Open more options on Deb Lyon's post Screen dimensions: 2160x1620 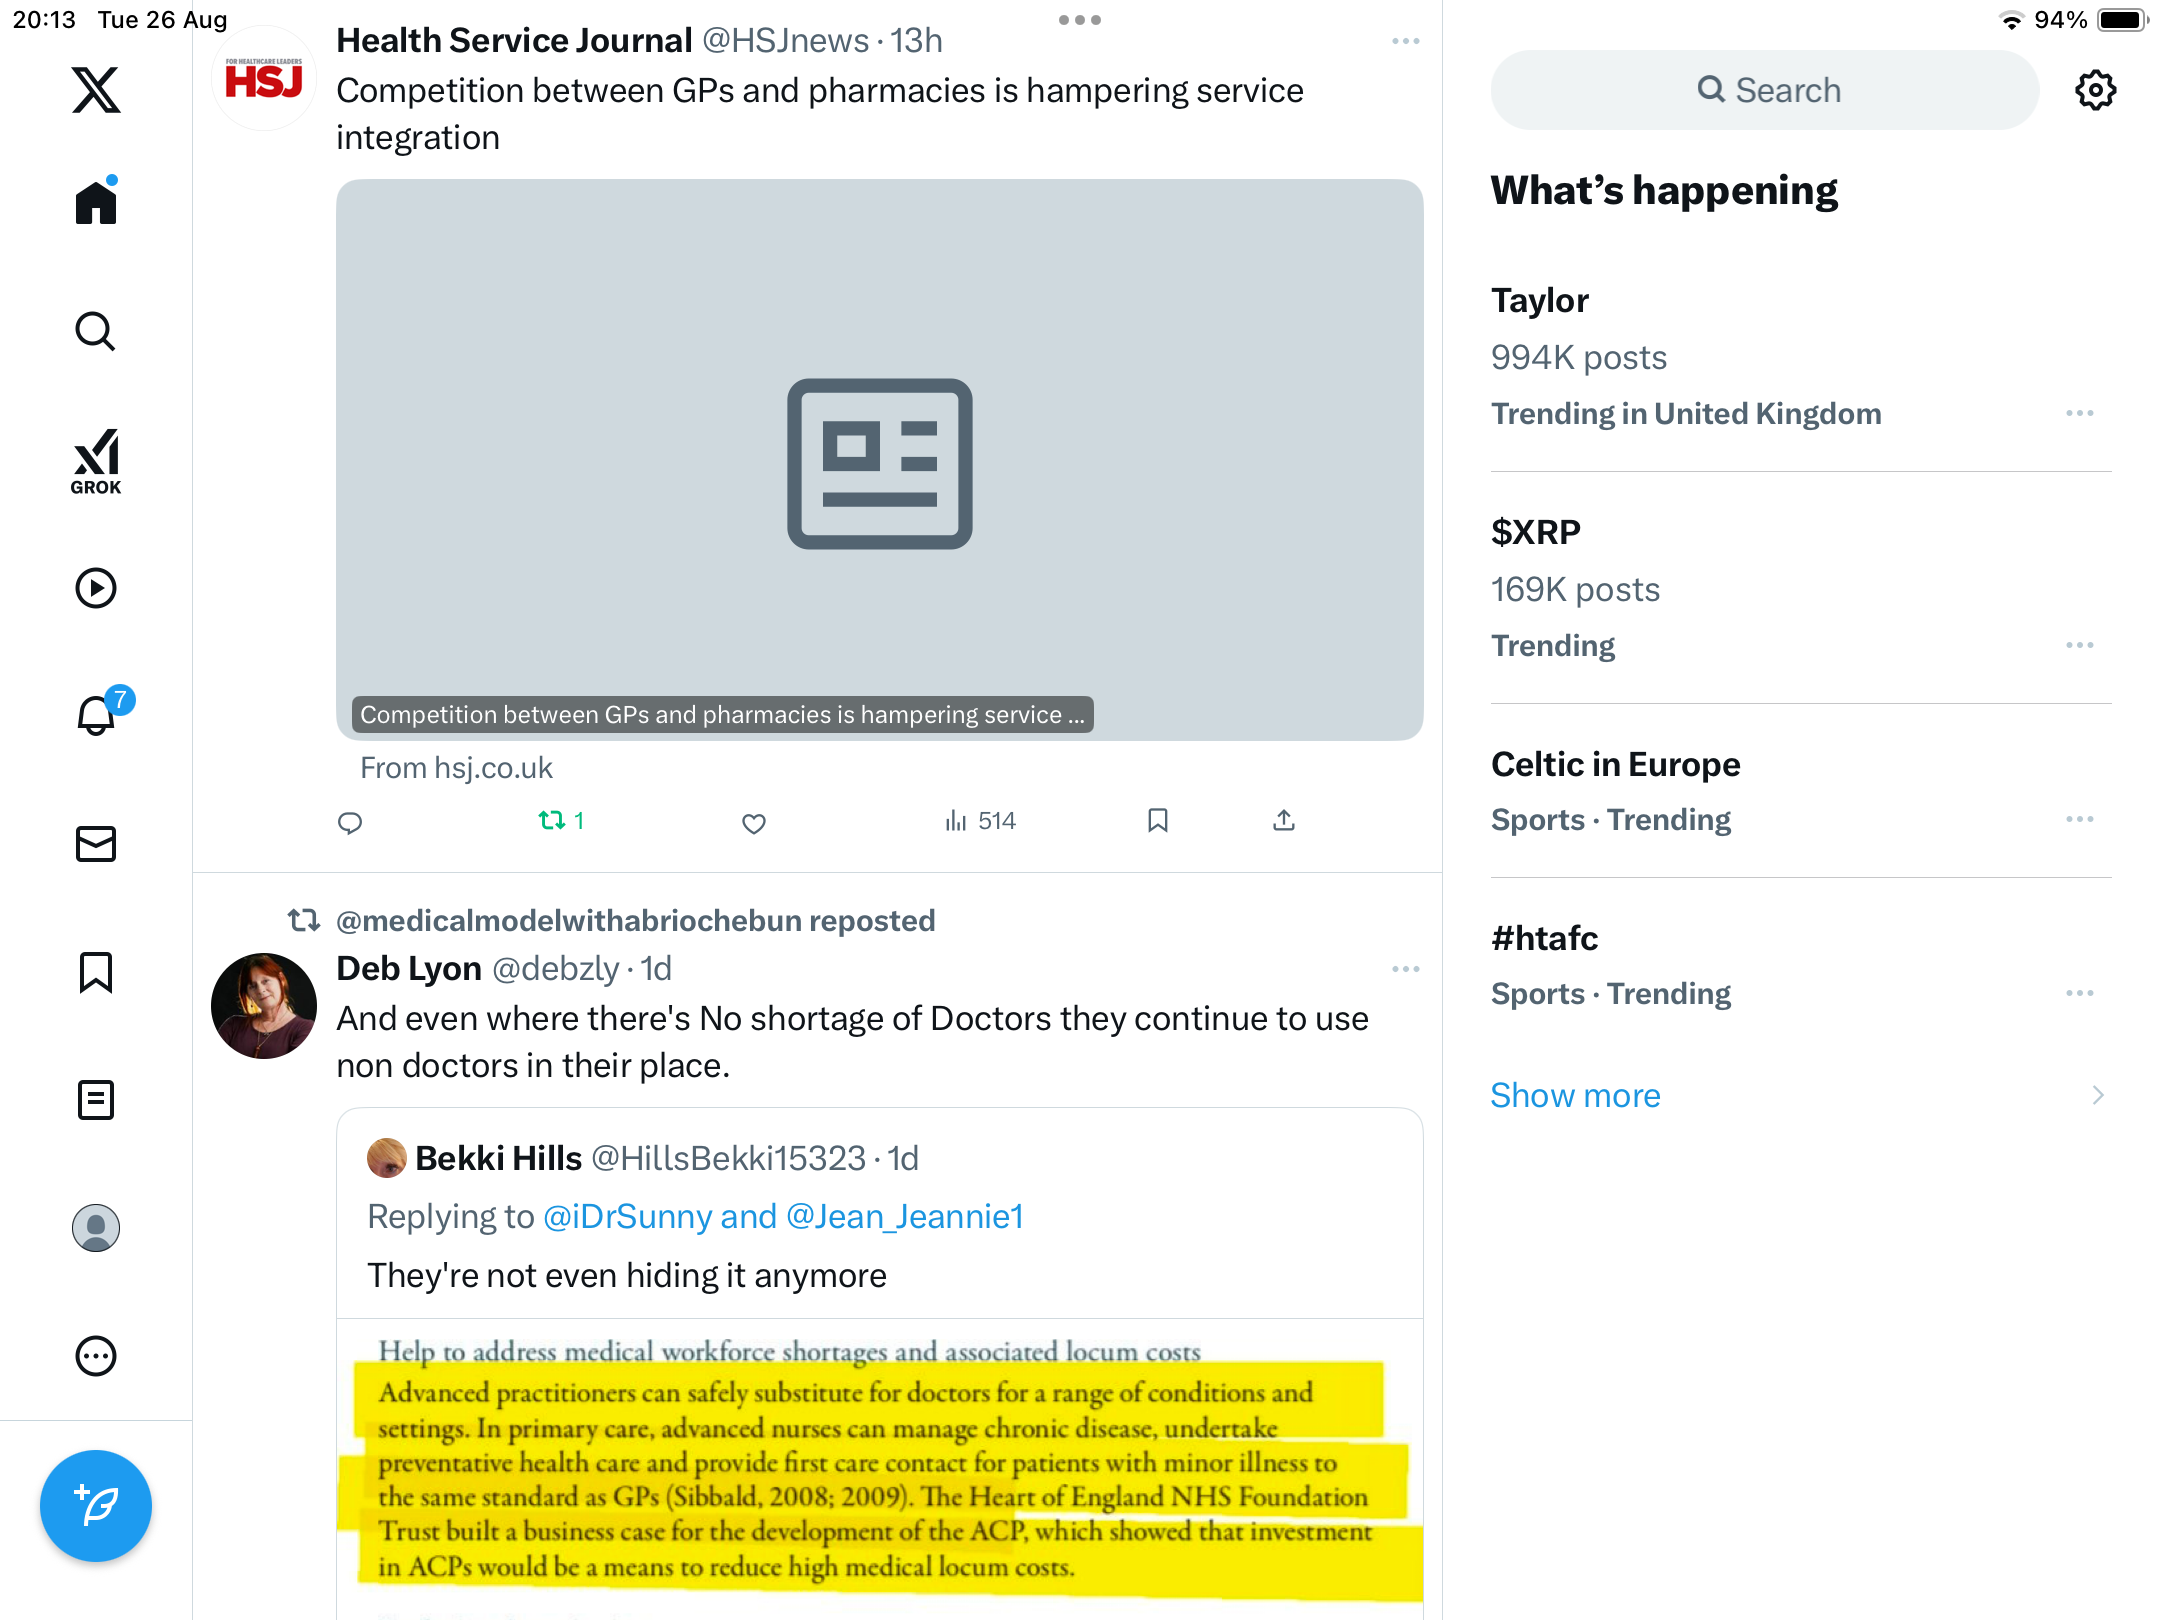(x=1405, y=969)
